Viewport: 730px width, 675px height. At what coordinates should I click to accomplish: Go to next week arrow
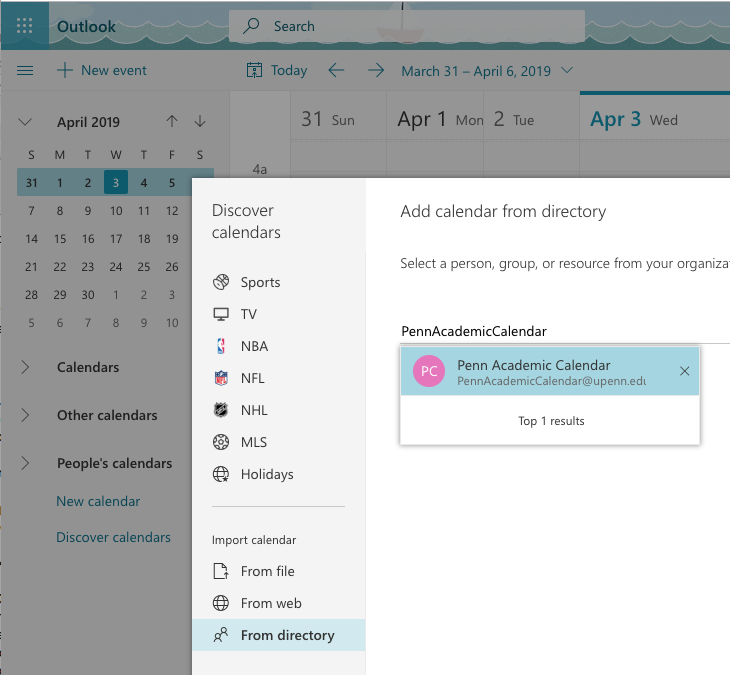(376, 70)
